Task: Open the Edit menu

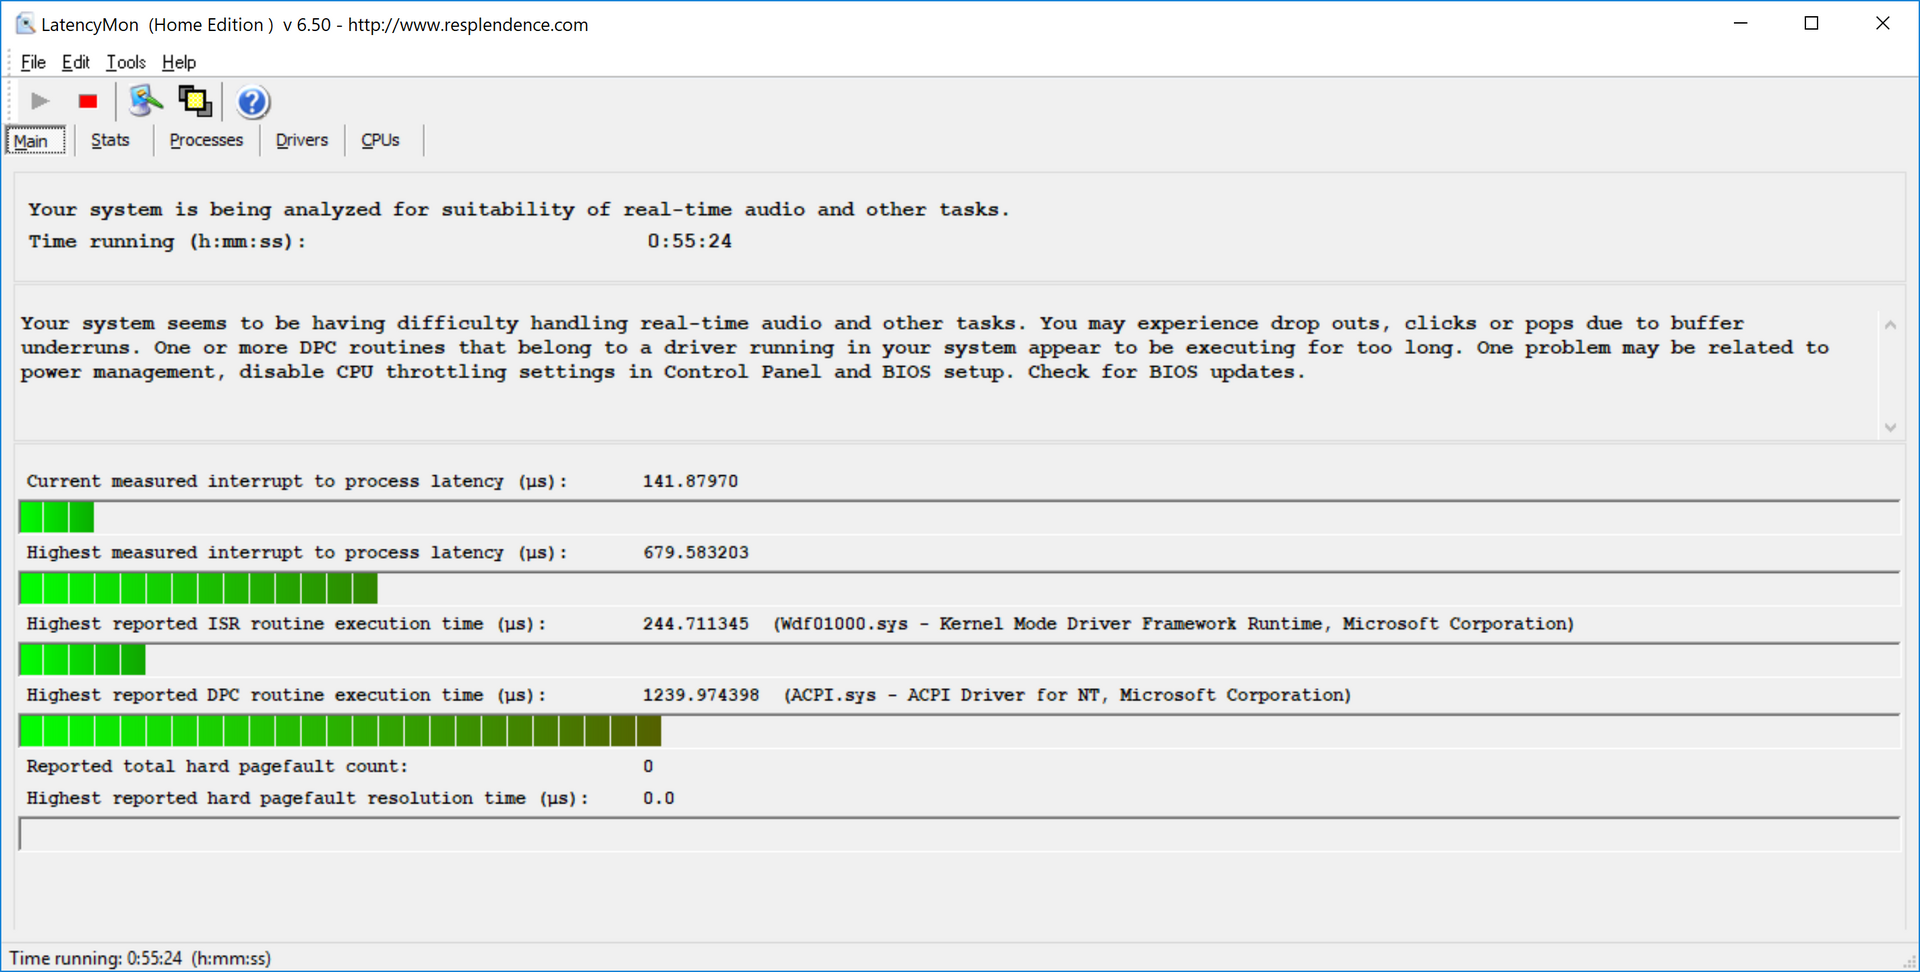Action: click(75, 62)
